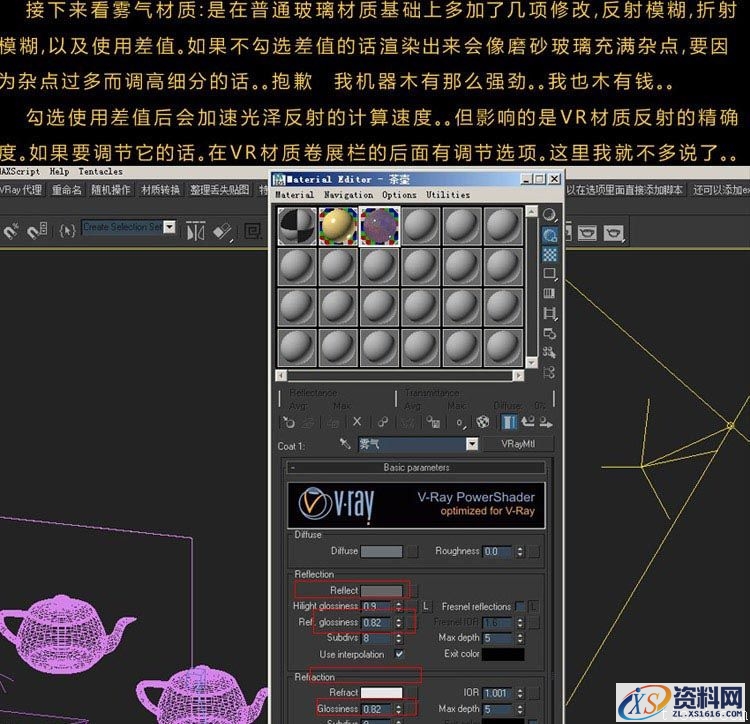Screen dimensions: 750x724
Task: Click the Material ID Channel icon
Action: (460, 422)
